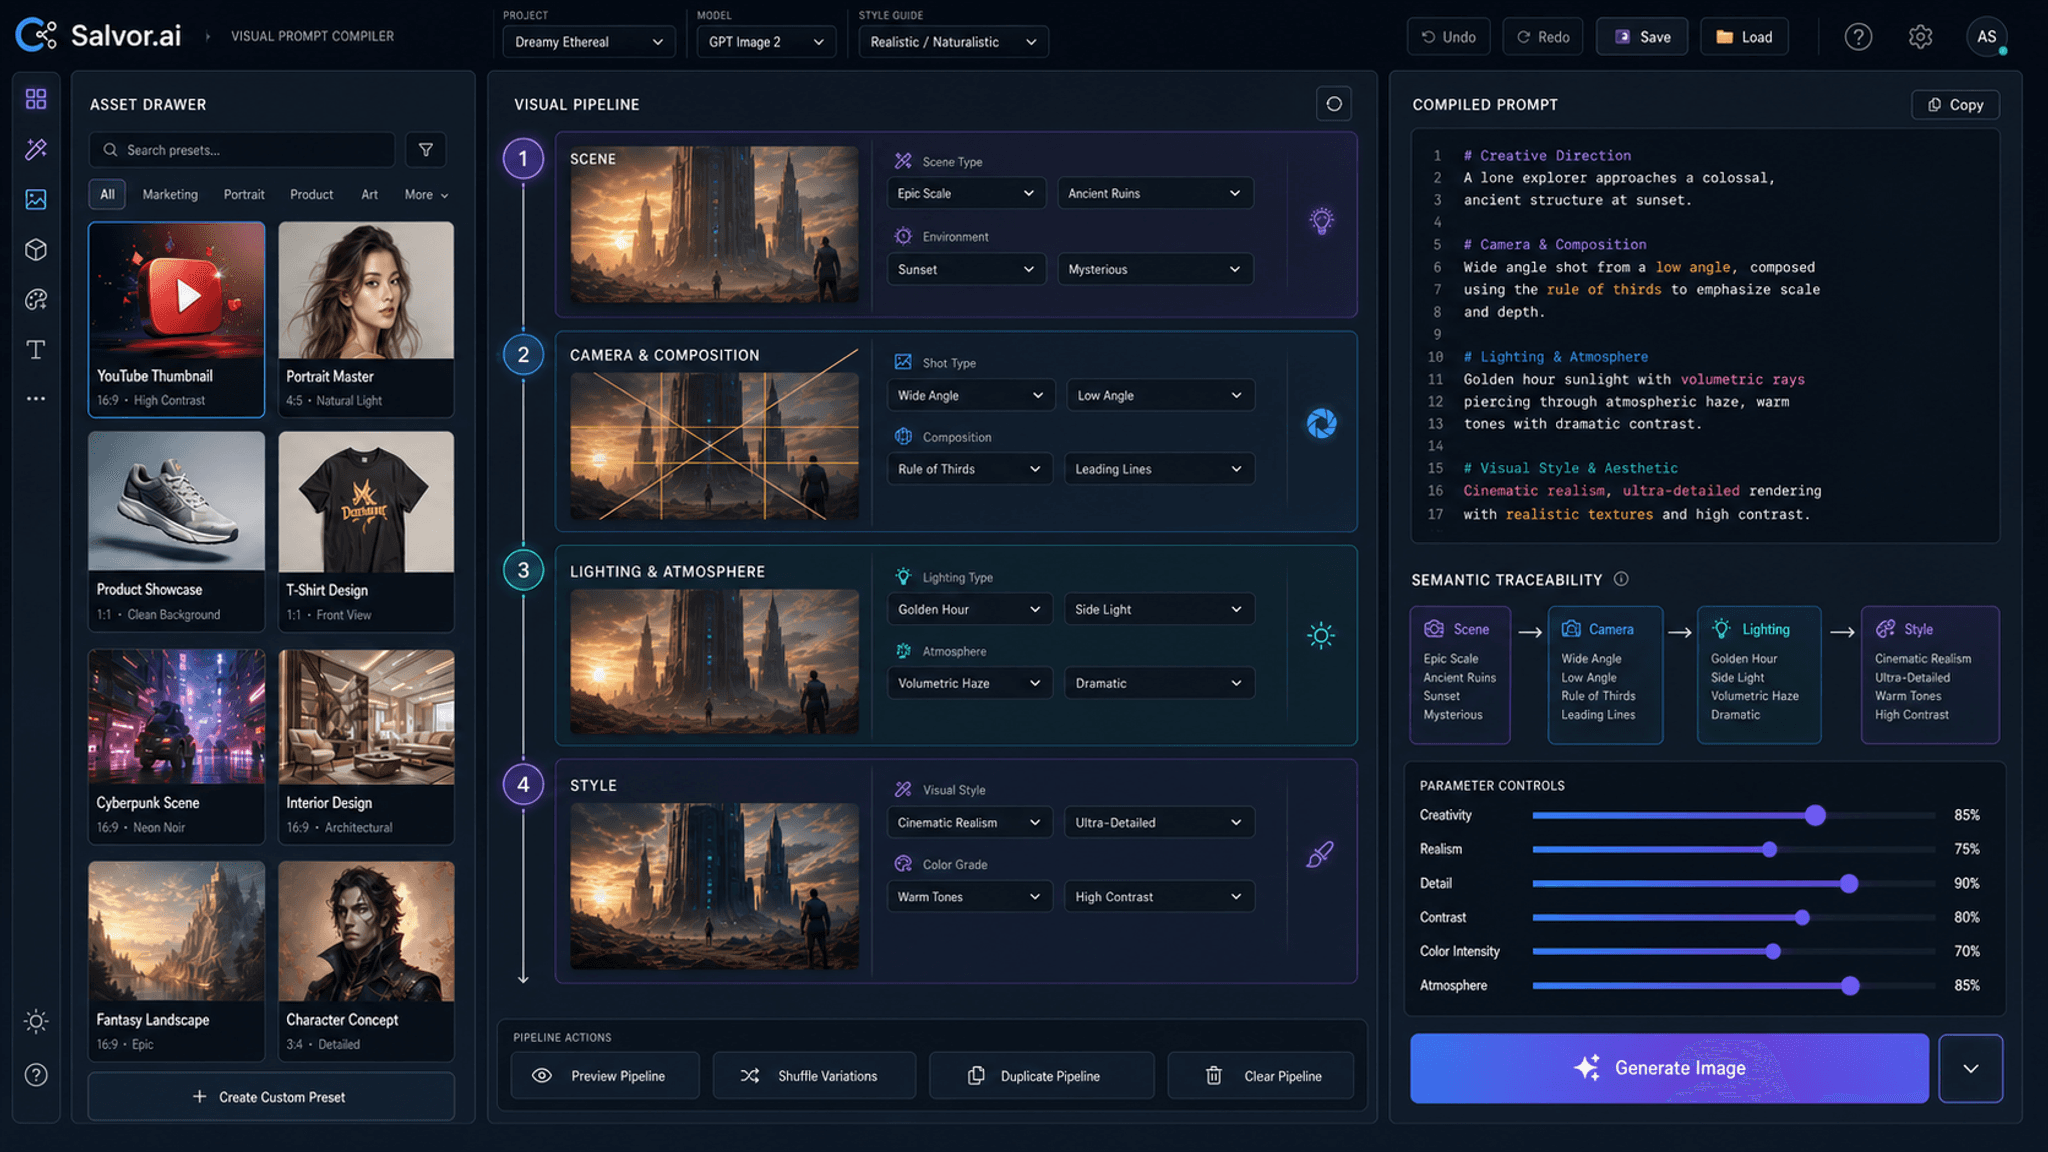Screen dimensions: 2048x1152
Task: Expand the Ancient Ruins dropdown
Action: pos(1155,193)
